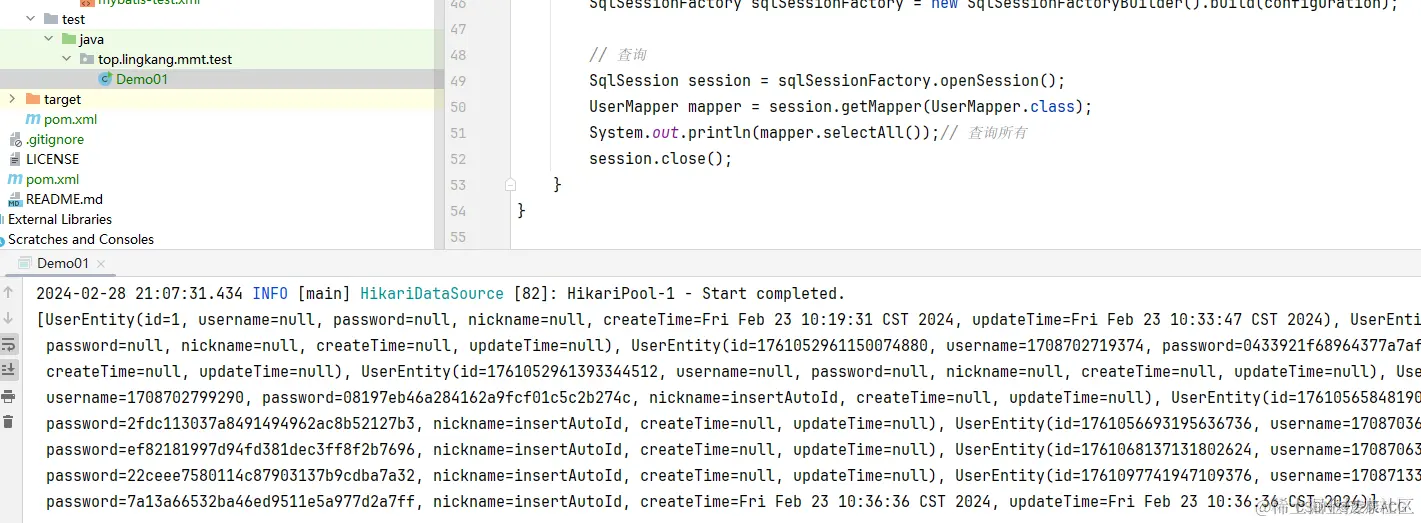Click the green java folder icon
The image size is (1421, 523).
coord(68,39)
